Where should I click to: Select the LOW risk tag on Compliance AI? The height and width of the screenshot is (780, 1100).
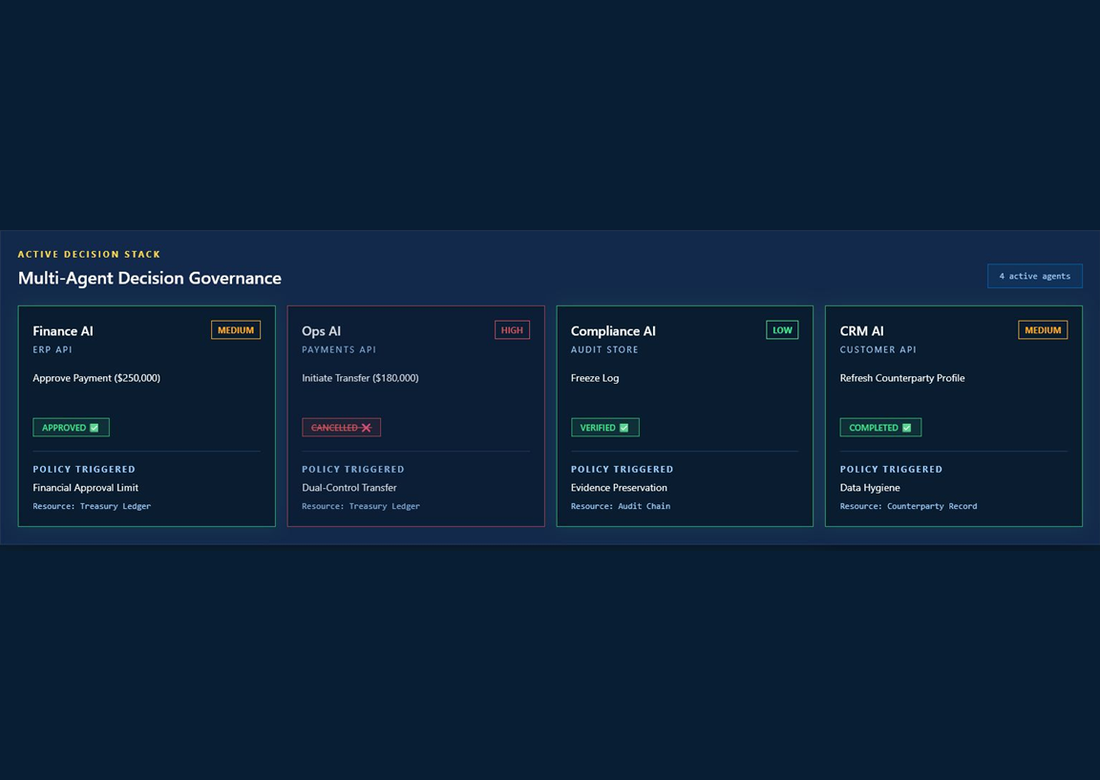(x=782, y=330)
